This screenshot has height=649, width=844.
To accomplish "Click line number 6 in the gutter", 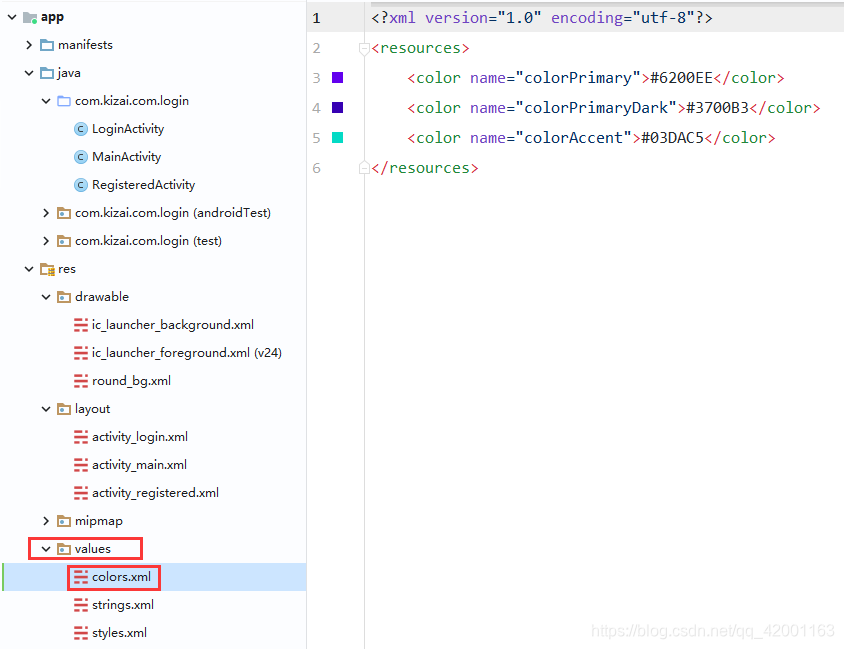I will tap(316, 168).
